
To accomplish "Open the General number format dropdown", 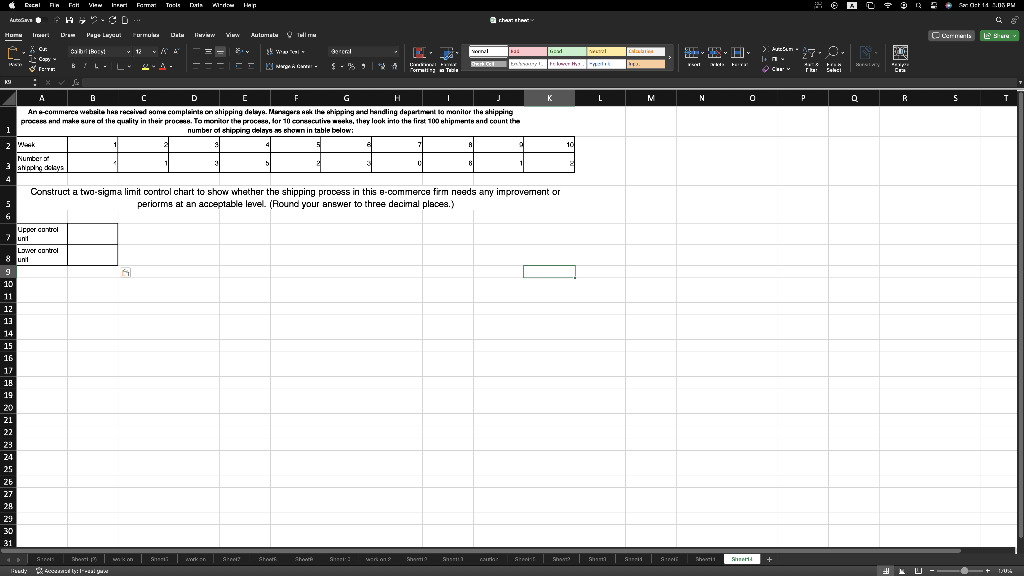I will pyautogui.click(x=394, y=50).
